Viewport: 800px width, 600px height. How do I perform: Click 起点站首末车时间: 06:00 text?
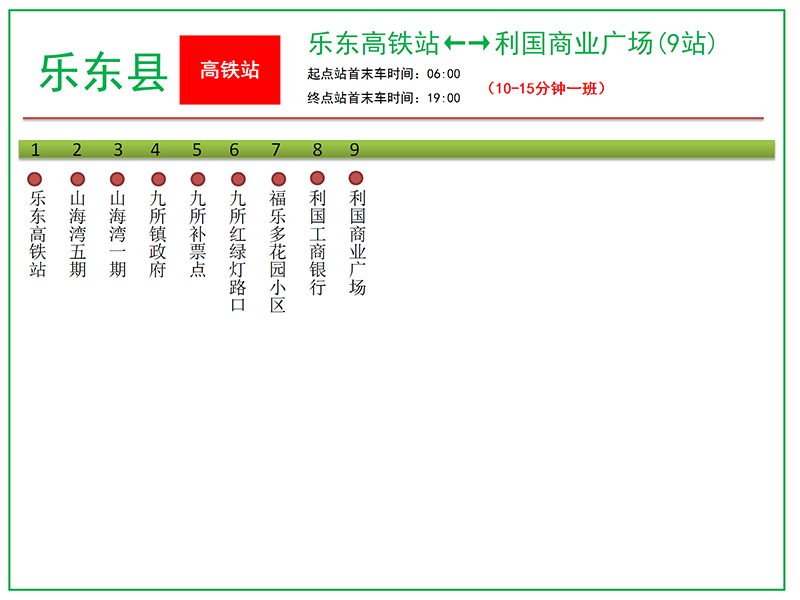click(384, 74)
